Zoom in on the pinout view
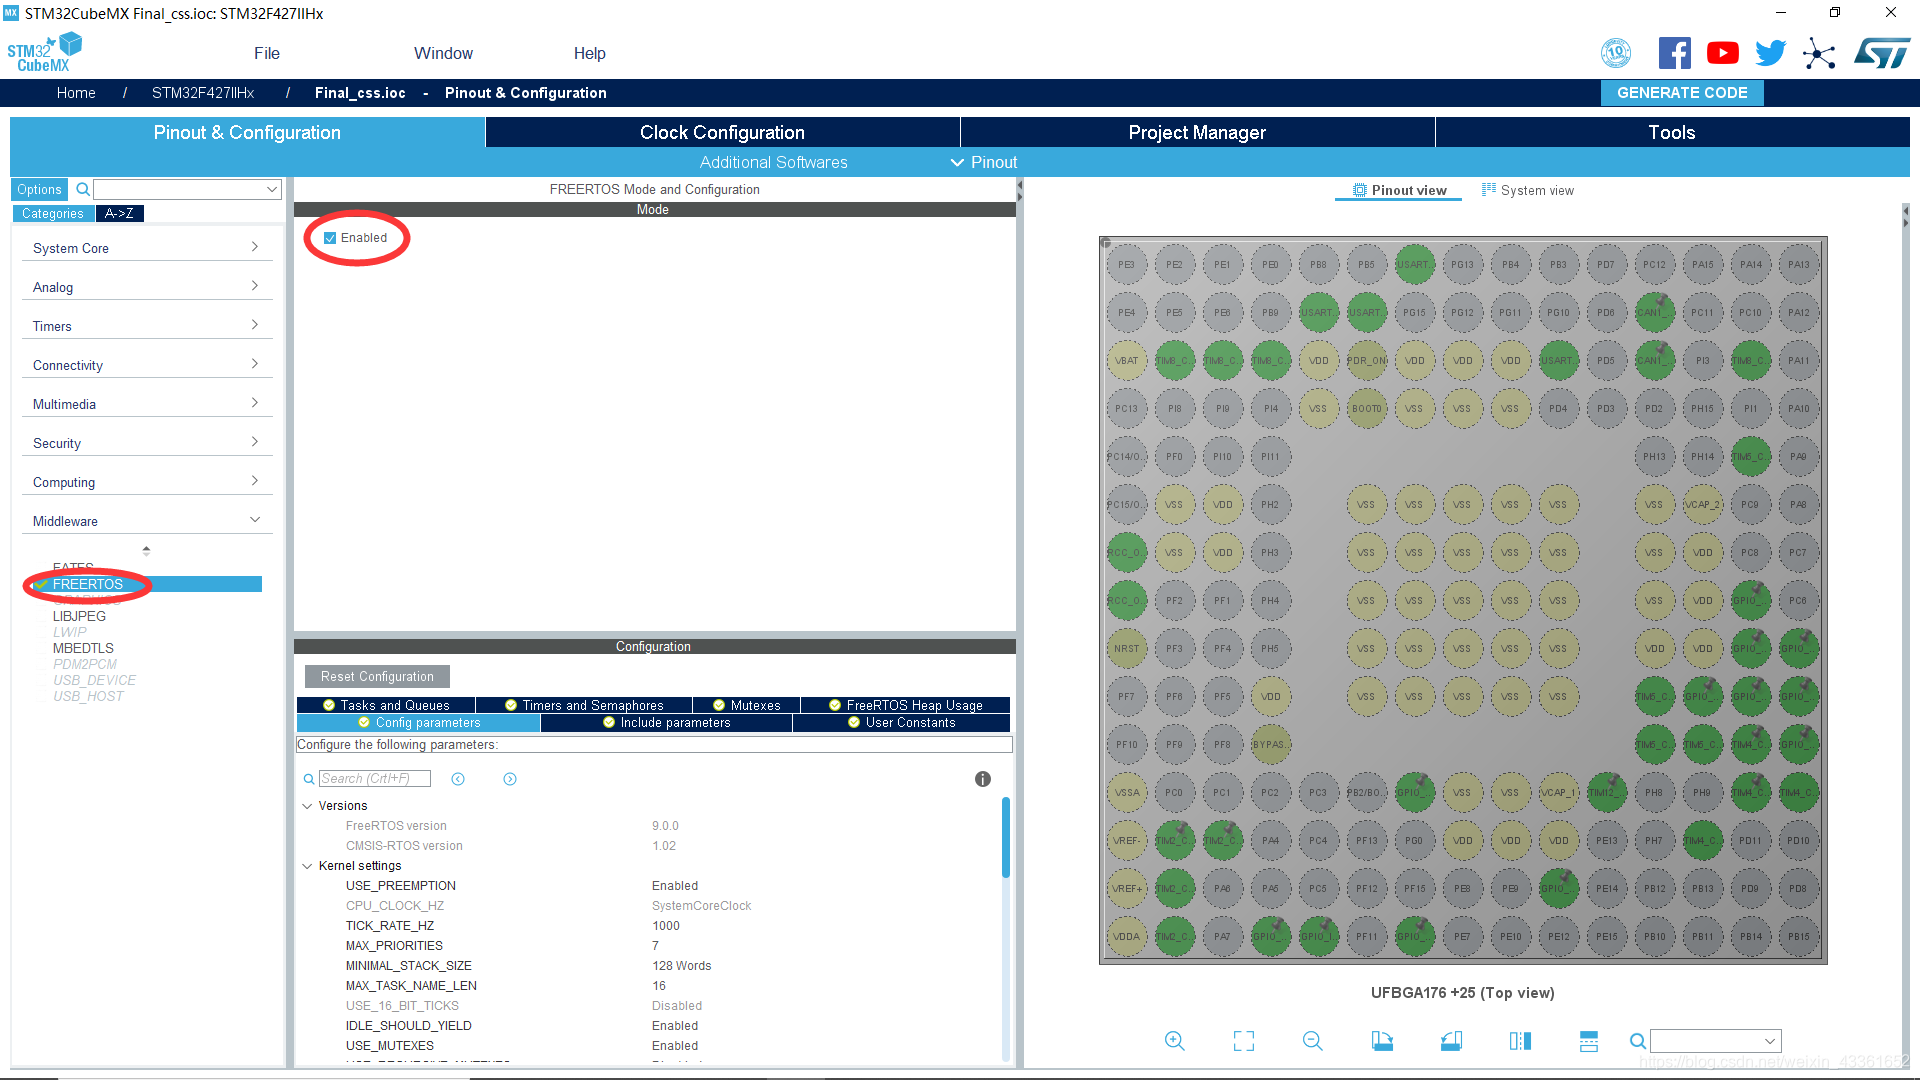 (x=1175, y=1041)
